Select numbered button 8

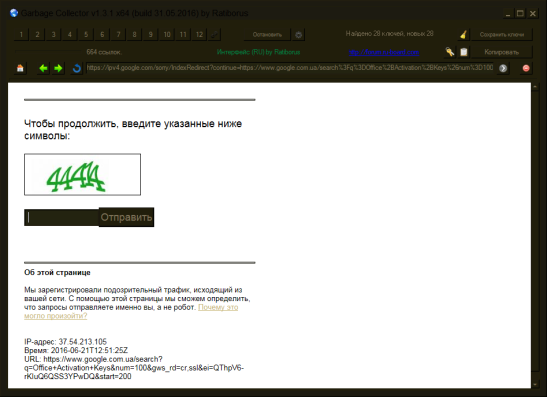(134, 35)
